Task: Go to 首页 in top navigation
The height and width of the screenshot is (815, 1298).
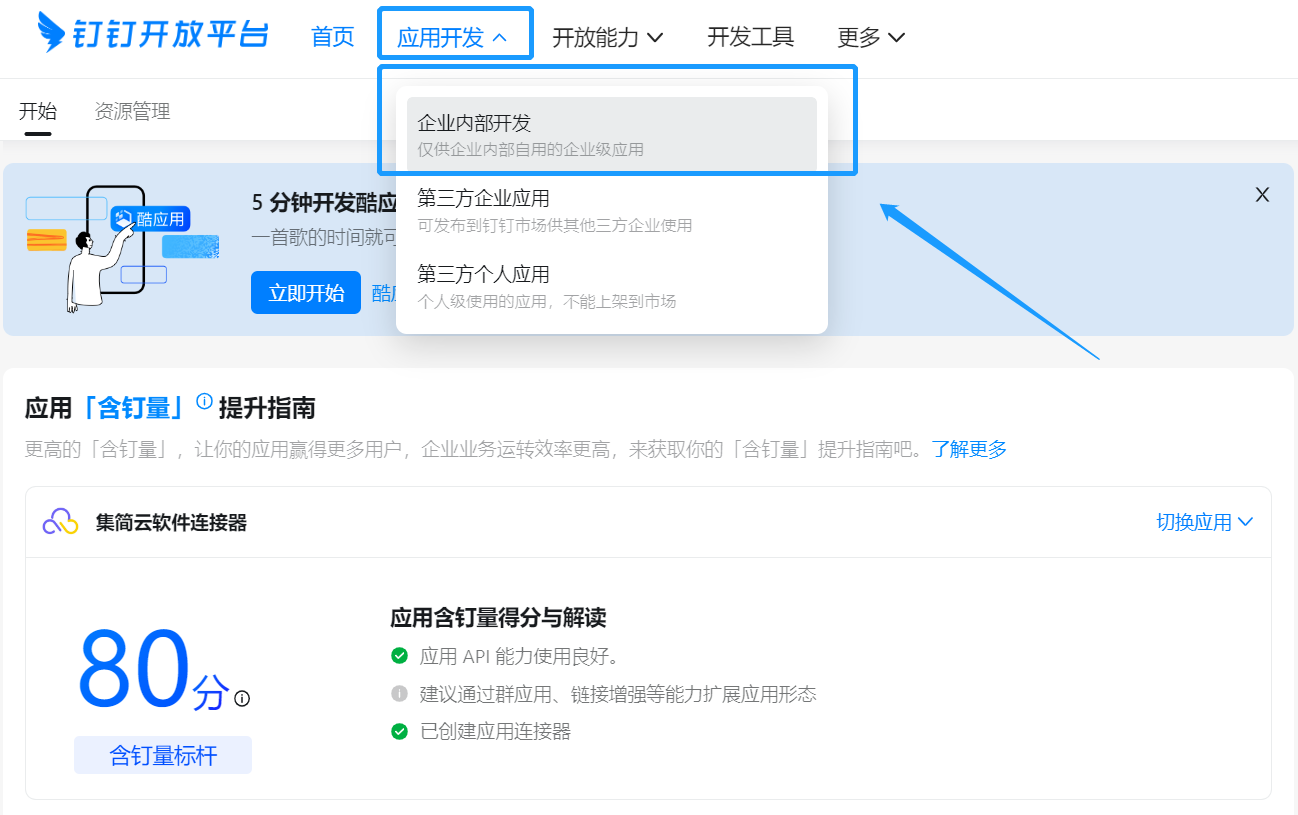Action: [x=333, y=37]
